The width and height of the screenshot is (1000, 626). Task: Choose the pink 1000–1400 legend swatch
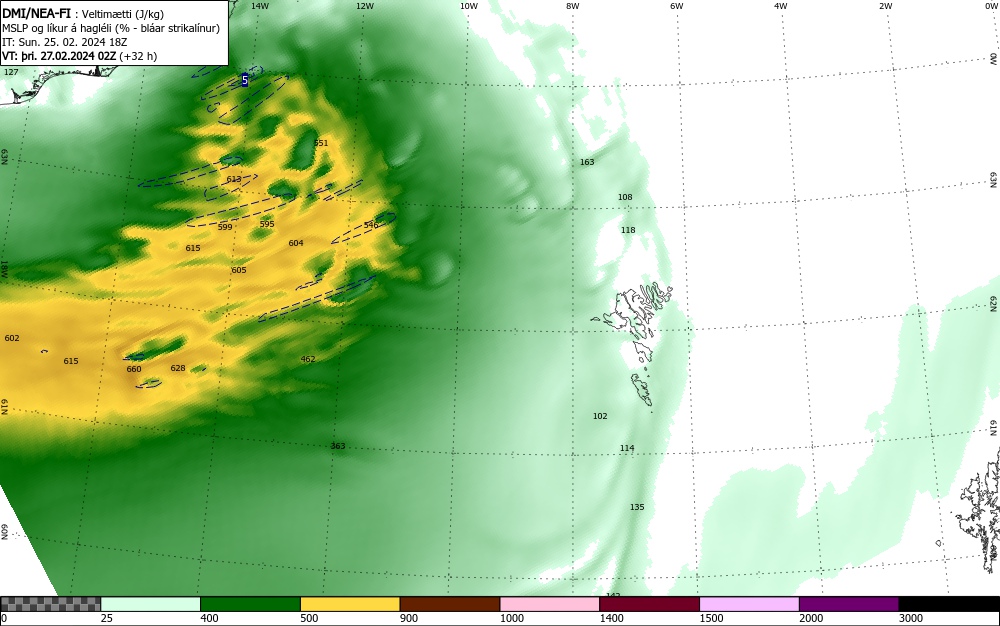click(550, 604)
